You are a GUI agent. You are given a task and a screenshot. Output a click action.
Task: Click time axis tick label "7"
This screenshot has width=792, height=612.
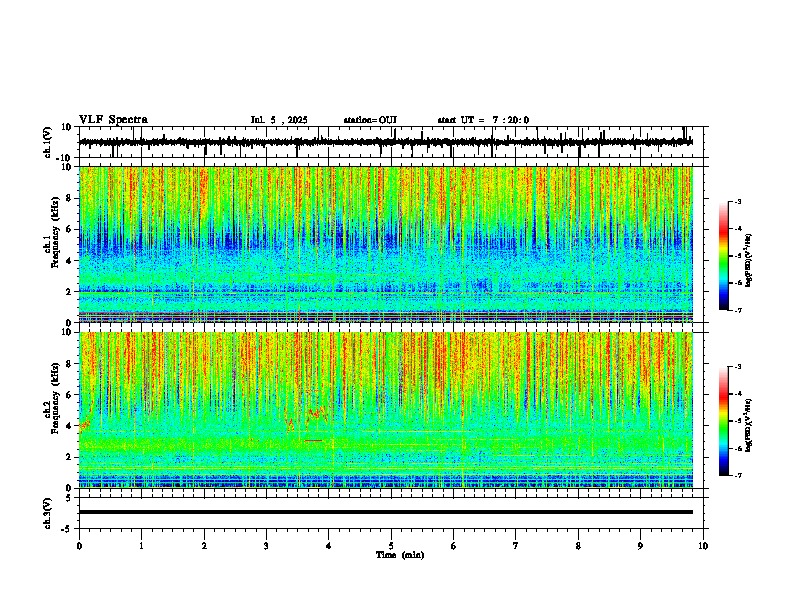click(x=516, y=546)
